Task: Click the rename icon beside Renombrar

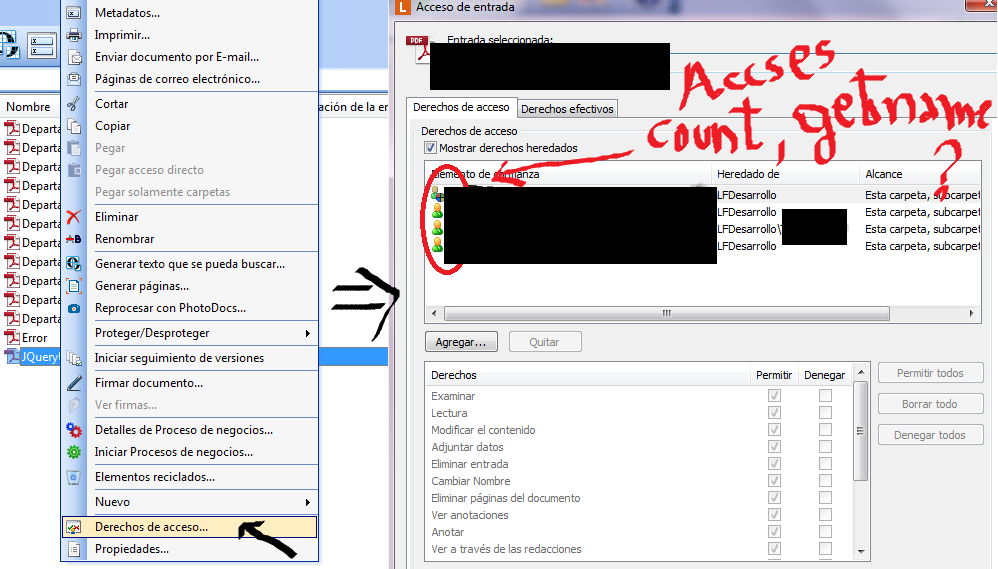Action: [x=74, y=239]
